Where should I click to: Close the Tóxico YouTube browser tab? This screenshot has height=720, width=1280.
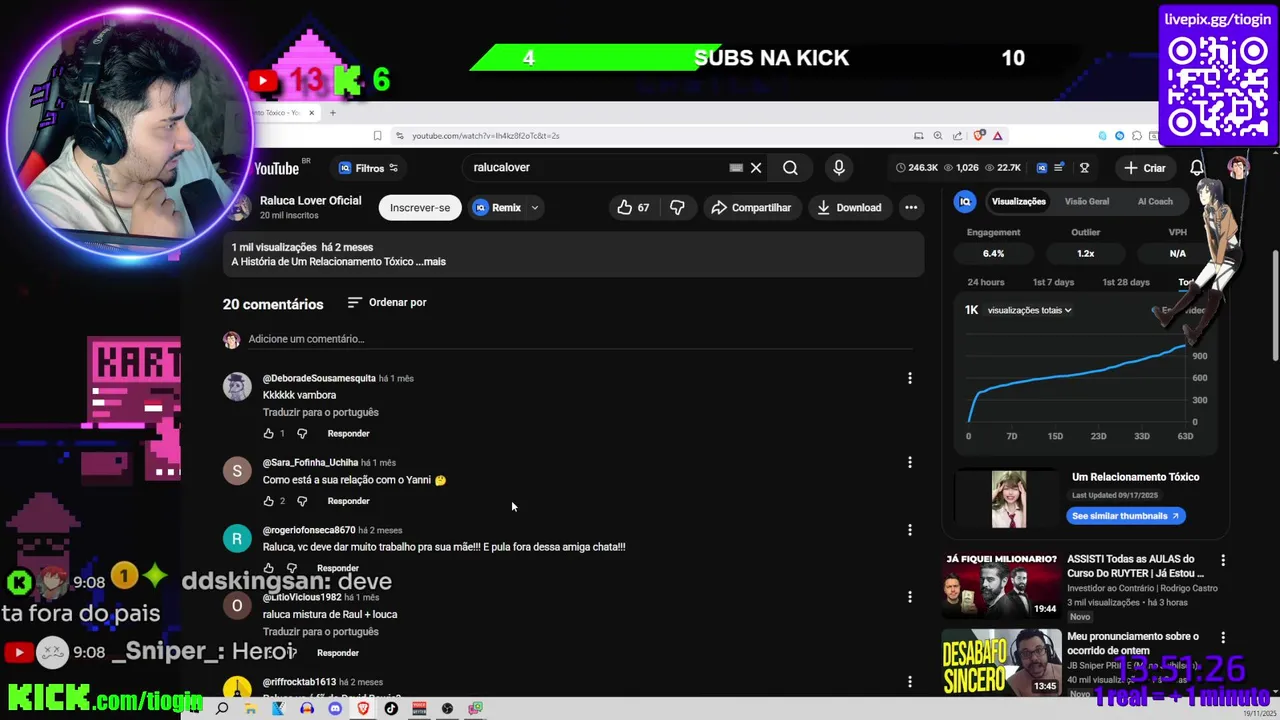pyautogui.click(x=311, y=113)
